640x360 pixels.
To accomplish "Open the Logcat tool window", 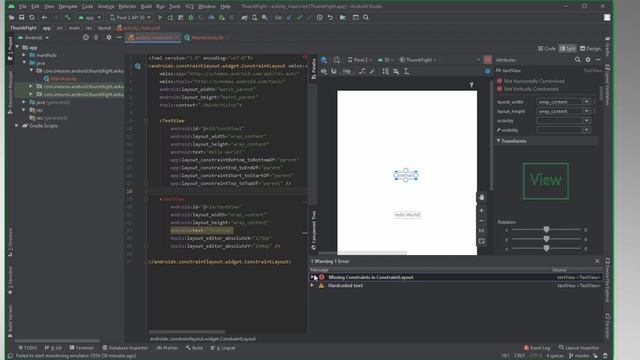I will tap(223, 348).
